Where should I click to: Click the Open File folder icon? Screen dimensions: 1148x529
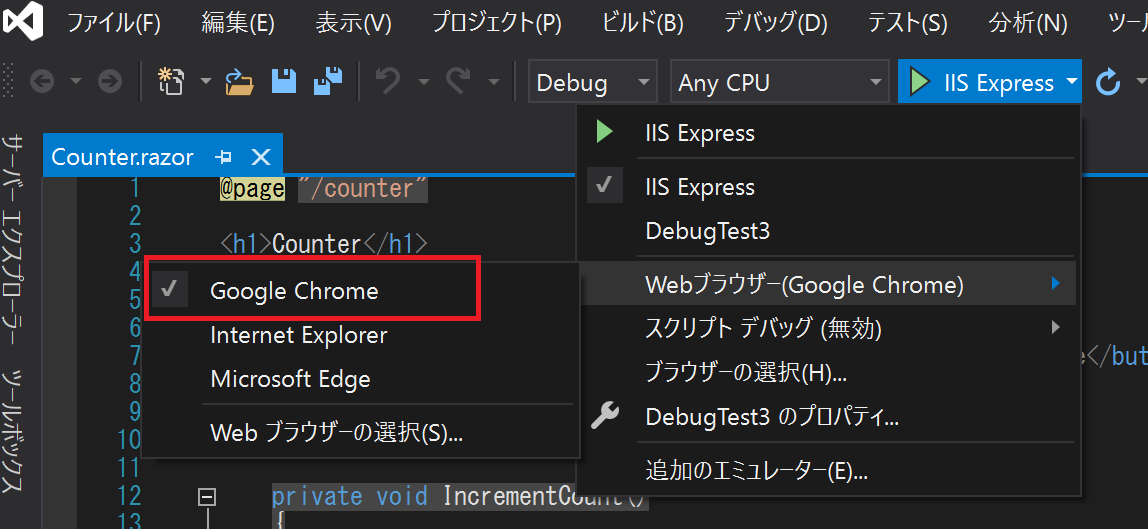click(239, 82)
